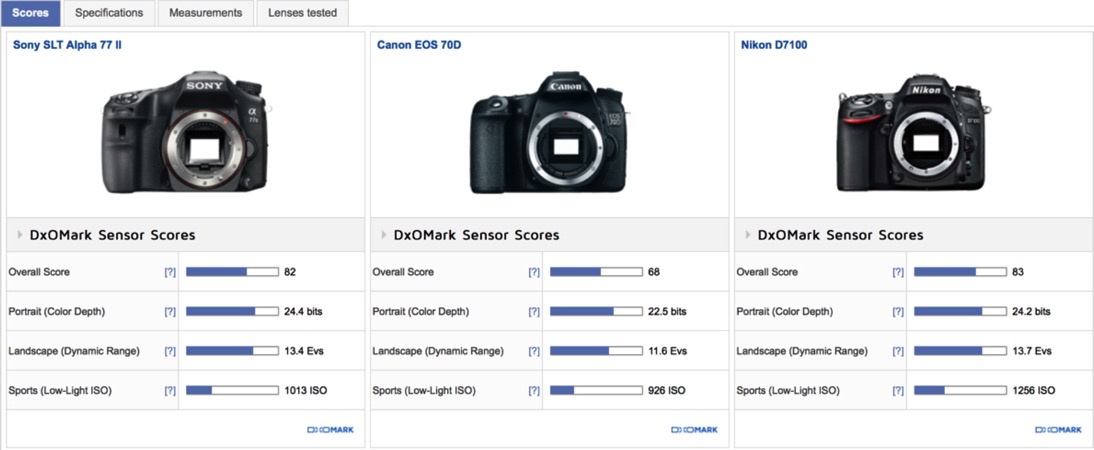This screenshot has height=450, width=1094.
Task: Select Canon's 22.5 bits value
Action: click(668, 312)
